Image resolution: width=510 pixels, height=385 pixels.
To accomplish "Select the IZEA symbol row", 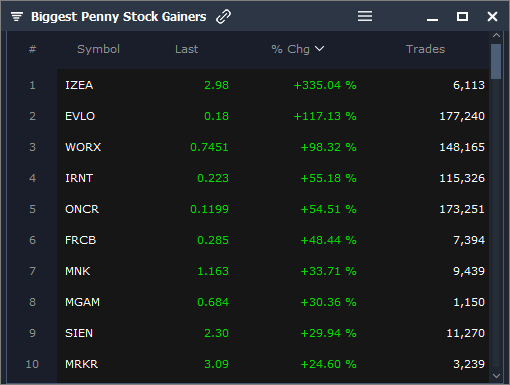I will tap(273, 85).
